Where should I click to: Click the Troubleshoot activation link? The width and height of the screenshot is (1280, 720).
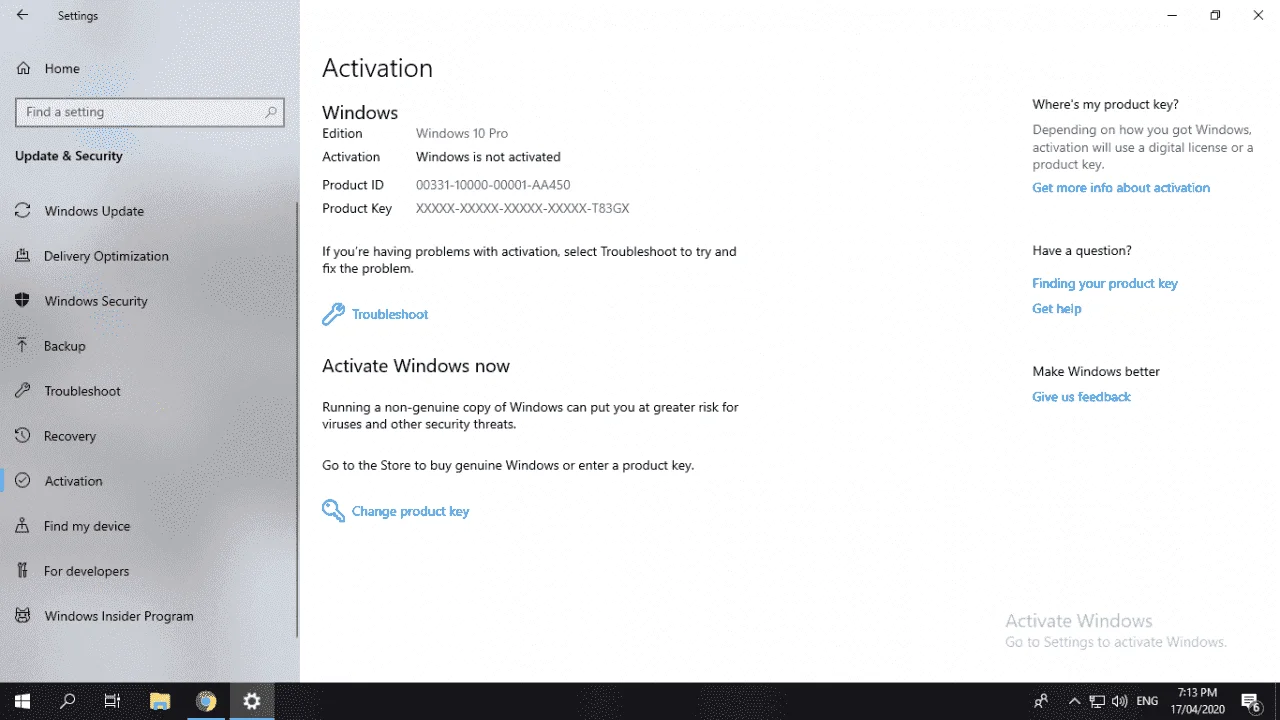[390, 314]
